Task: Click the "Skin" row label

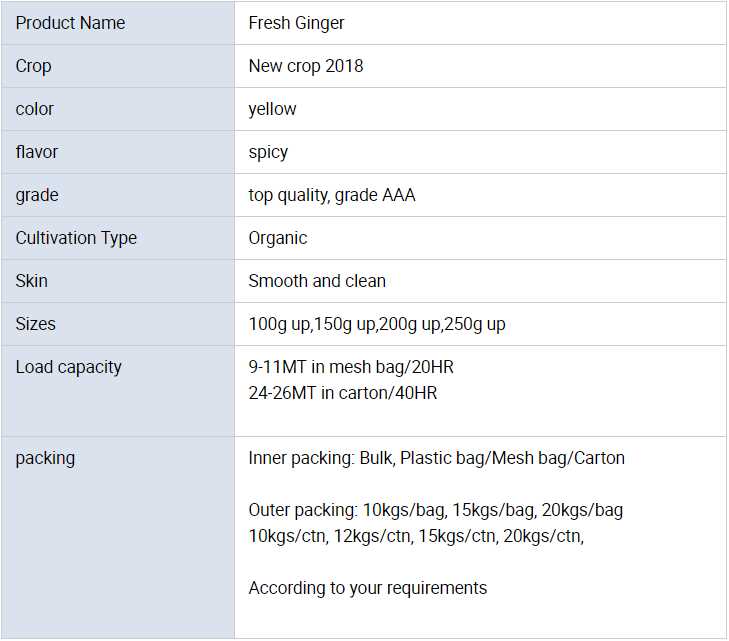Action: [x=31, y=281]
